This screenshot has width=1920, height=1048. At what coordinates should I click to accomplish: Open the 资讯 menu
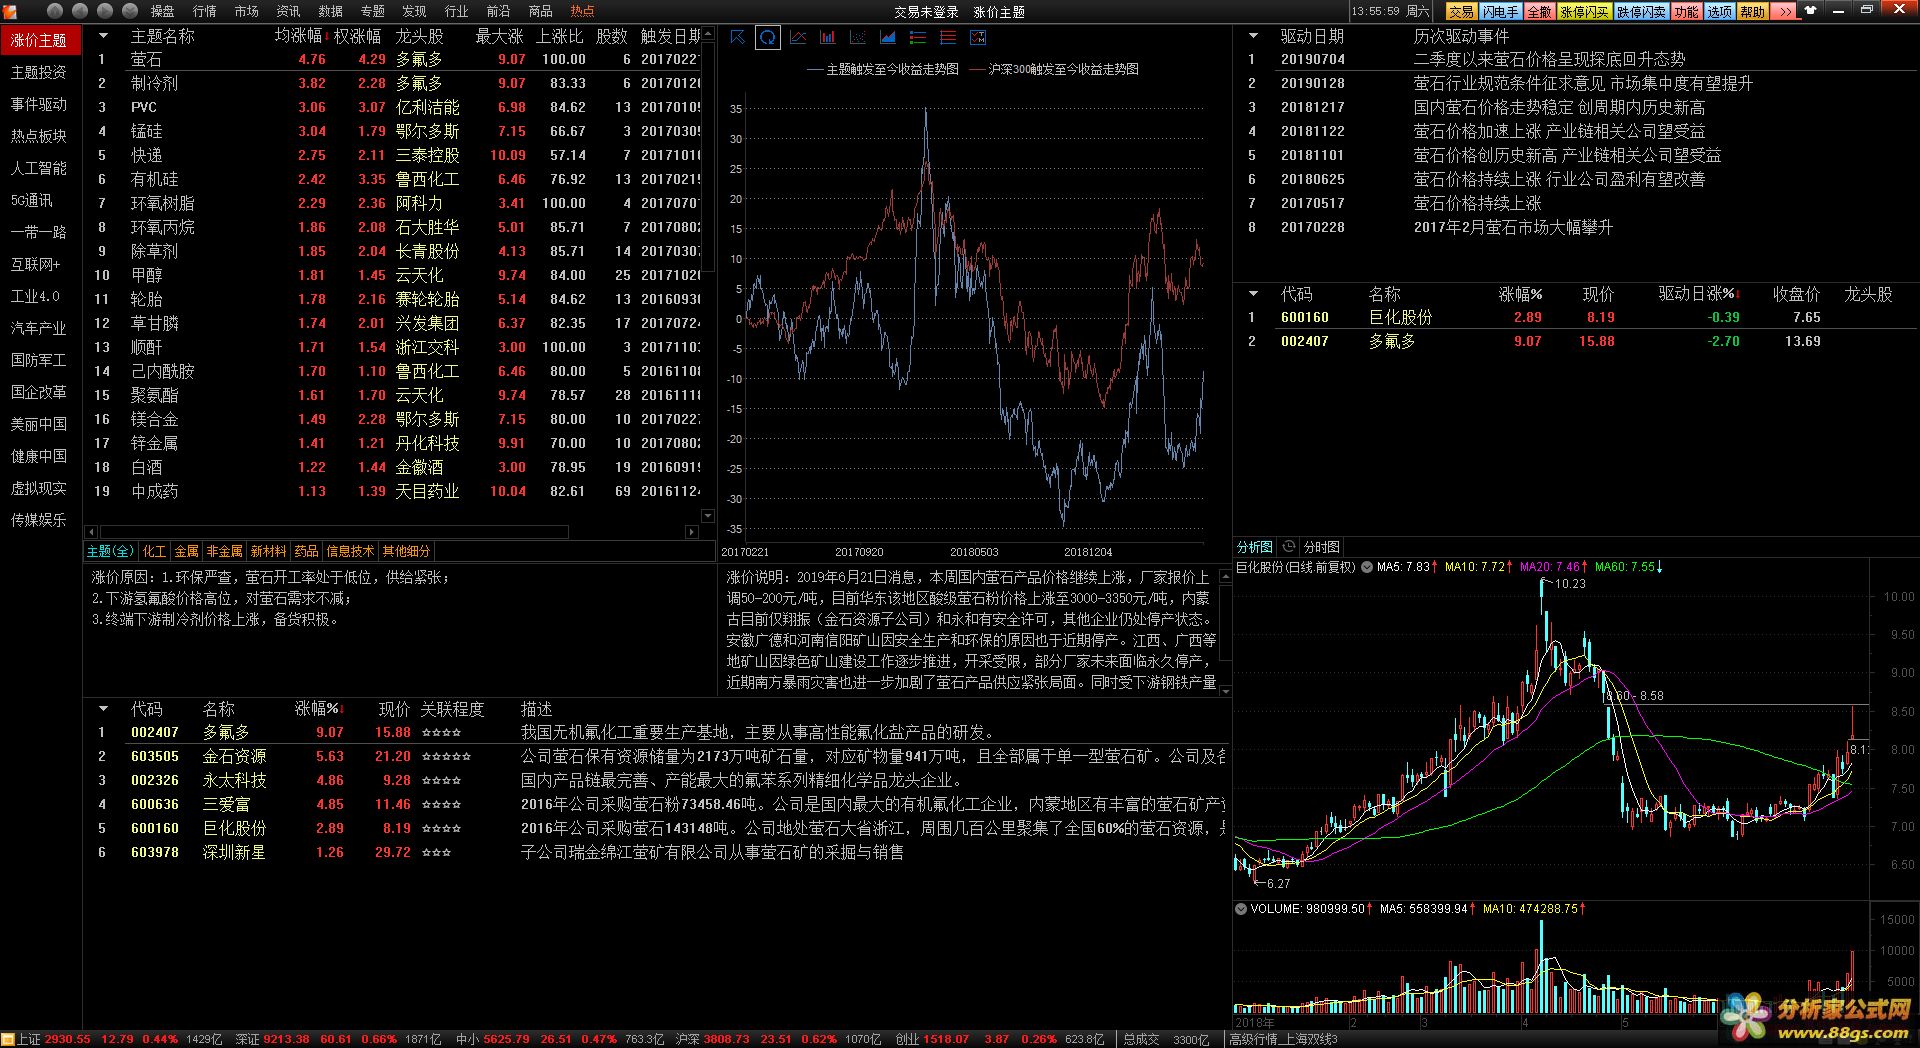click(289, 11)
